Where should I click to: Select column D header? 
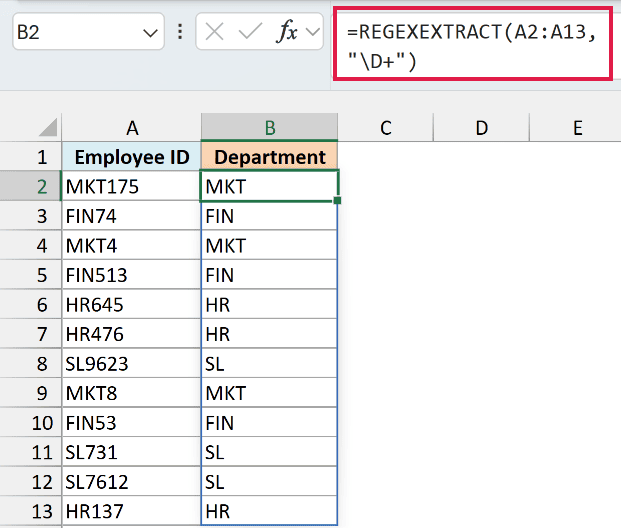point(482,128)
